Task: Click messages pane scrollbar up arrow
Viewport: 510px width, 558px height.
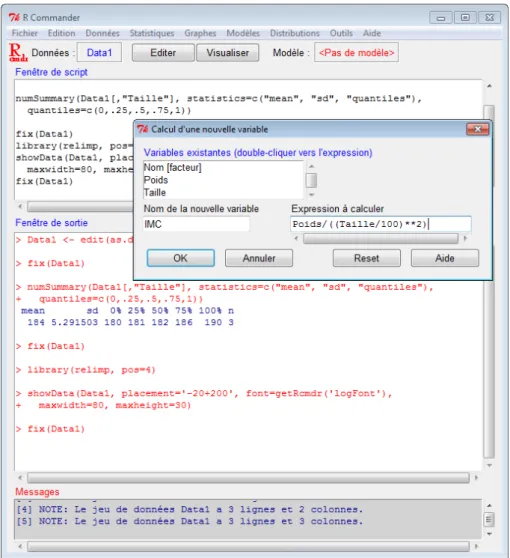Action: tap(489, 505)
